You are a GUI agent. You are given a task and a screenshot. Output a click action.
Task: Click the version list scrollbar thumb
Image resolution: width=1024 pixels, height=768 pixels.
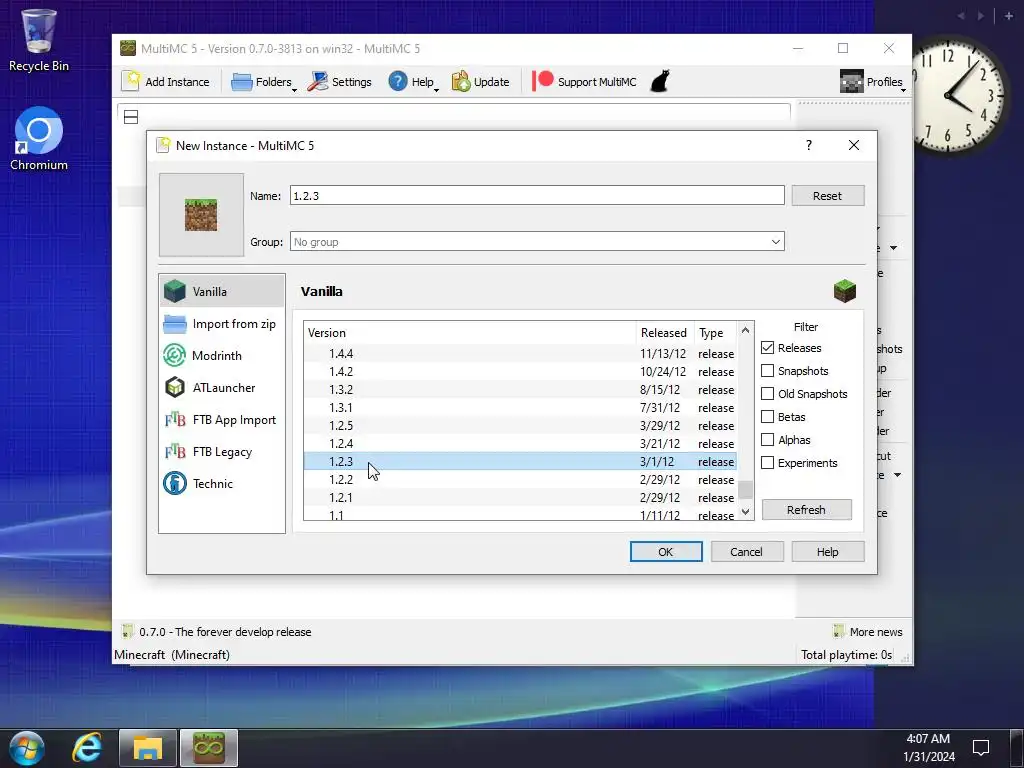coord(745,489)
